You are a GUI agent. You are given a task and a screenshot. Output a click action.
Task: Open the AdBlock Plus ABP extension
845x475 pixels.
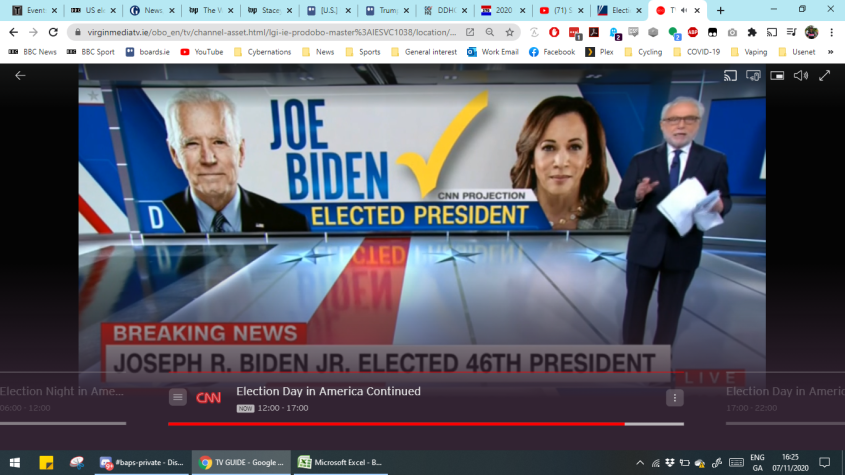pyautogui.click(x=692, y=32)
